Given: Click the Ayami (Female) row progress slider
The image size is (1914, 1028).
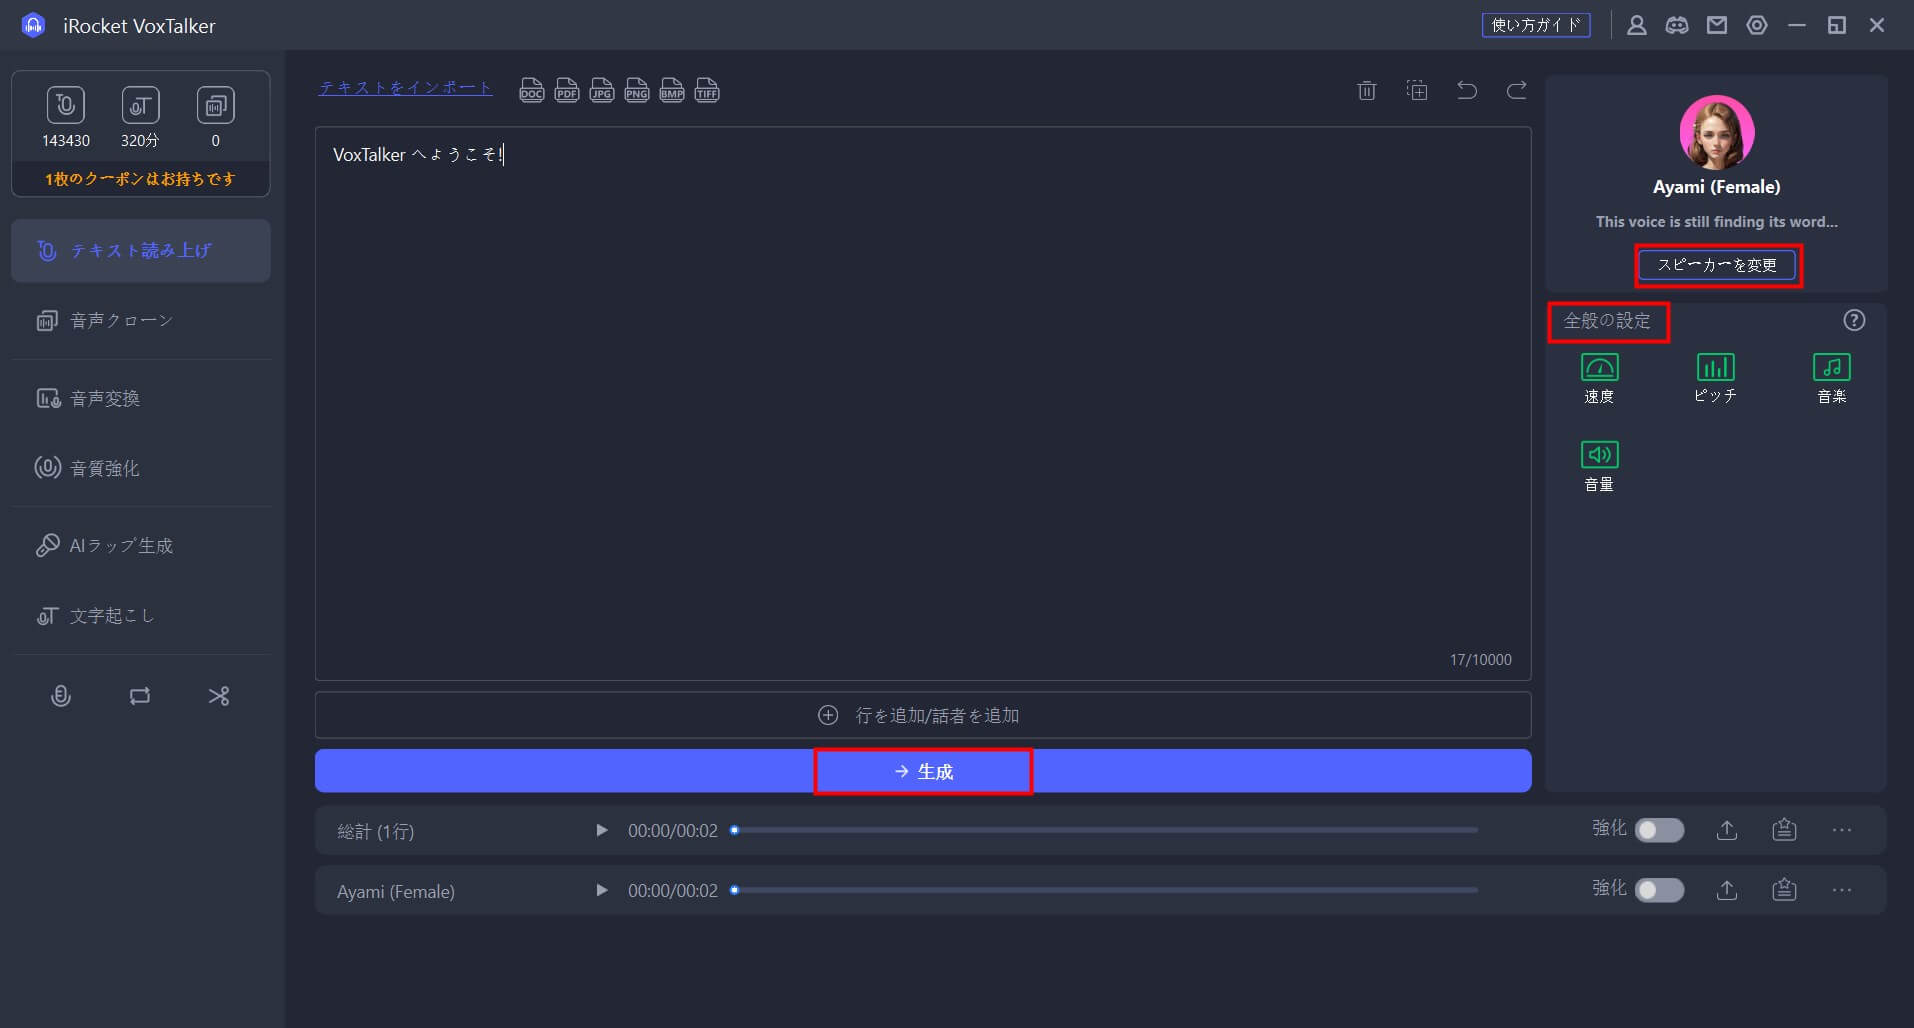Looking at the screenshot, I should [1104, 890].
